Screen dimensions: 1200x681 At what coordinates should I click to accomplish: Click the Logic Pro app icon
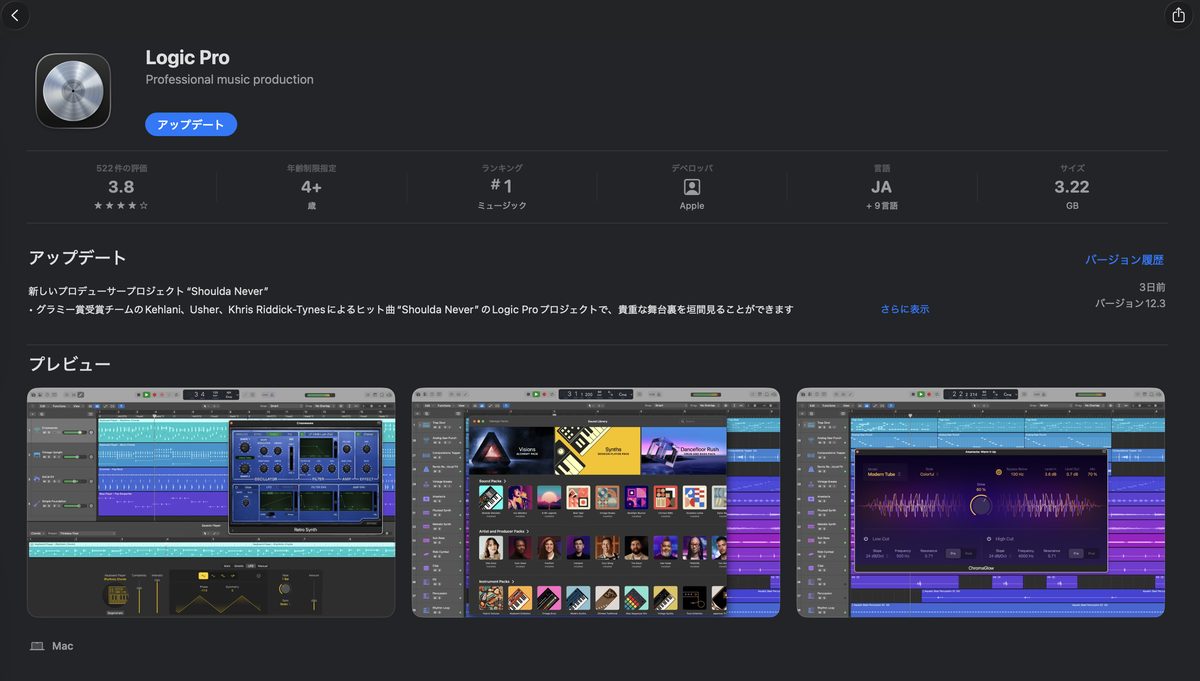pos(73,91)
